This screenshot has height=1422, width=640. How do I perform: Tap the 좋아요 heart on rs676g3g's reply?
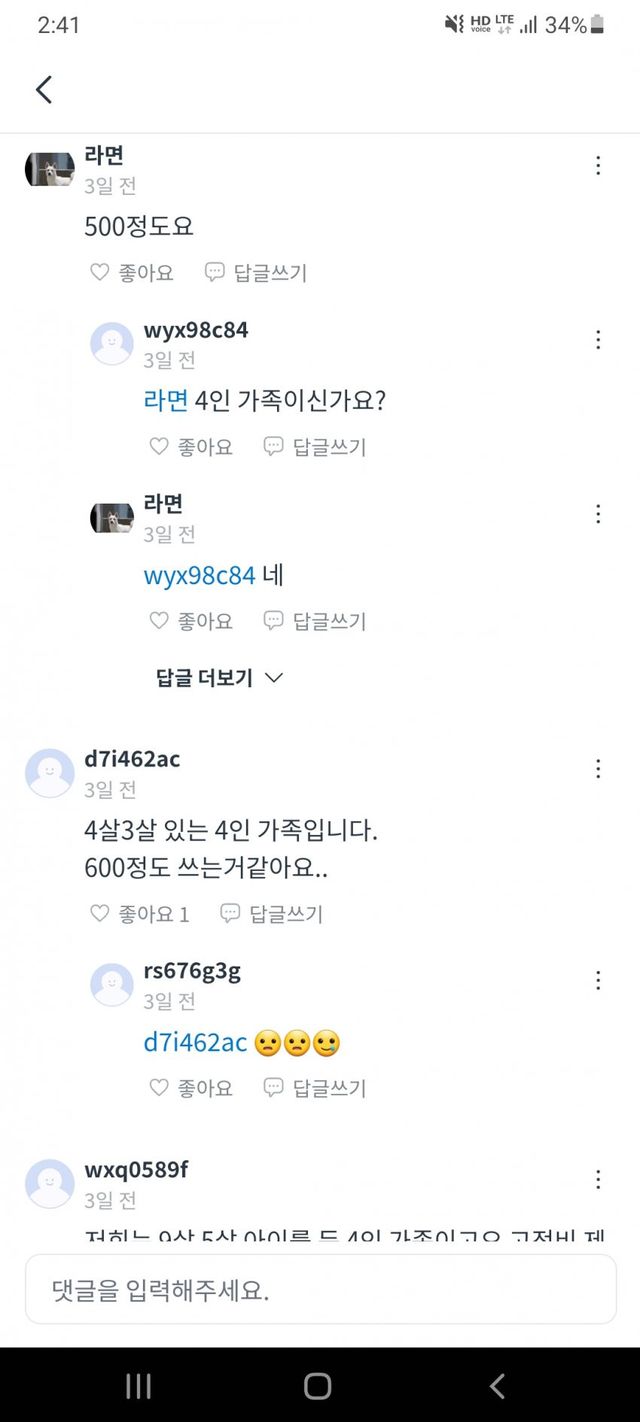click(x=160, y=1088)
